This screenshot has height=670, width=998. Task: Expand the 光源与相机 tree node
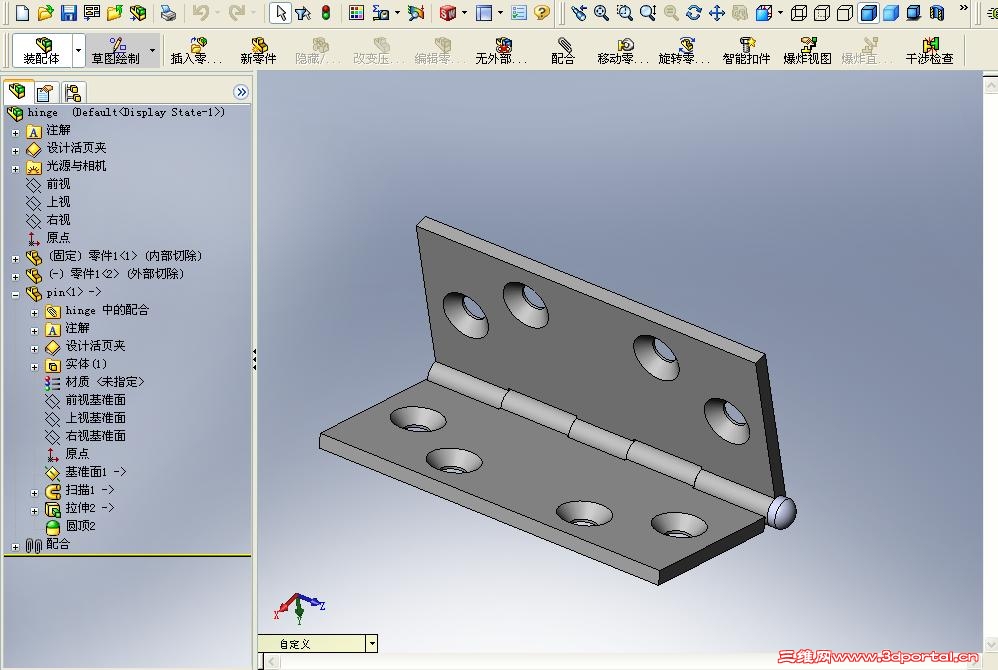click(x=15, y=169)
